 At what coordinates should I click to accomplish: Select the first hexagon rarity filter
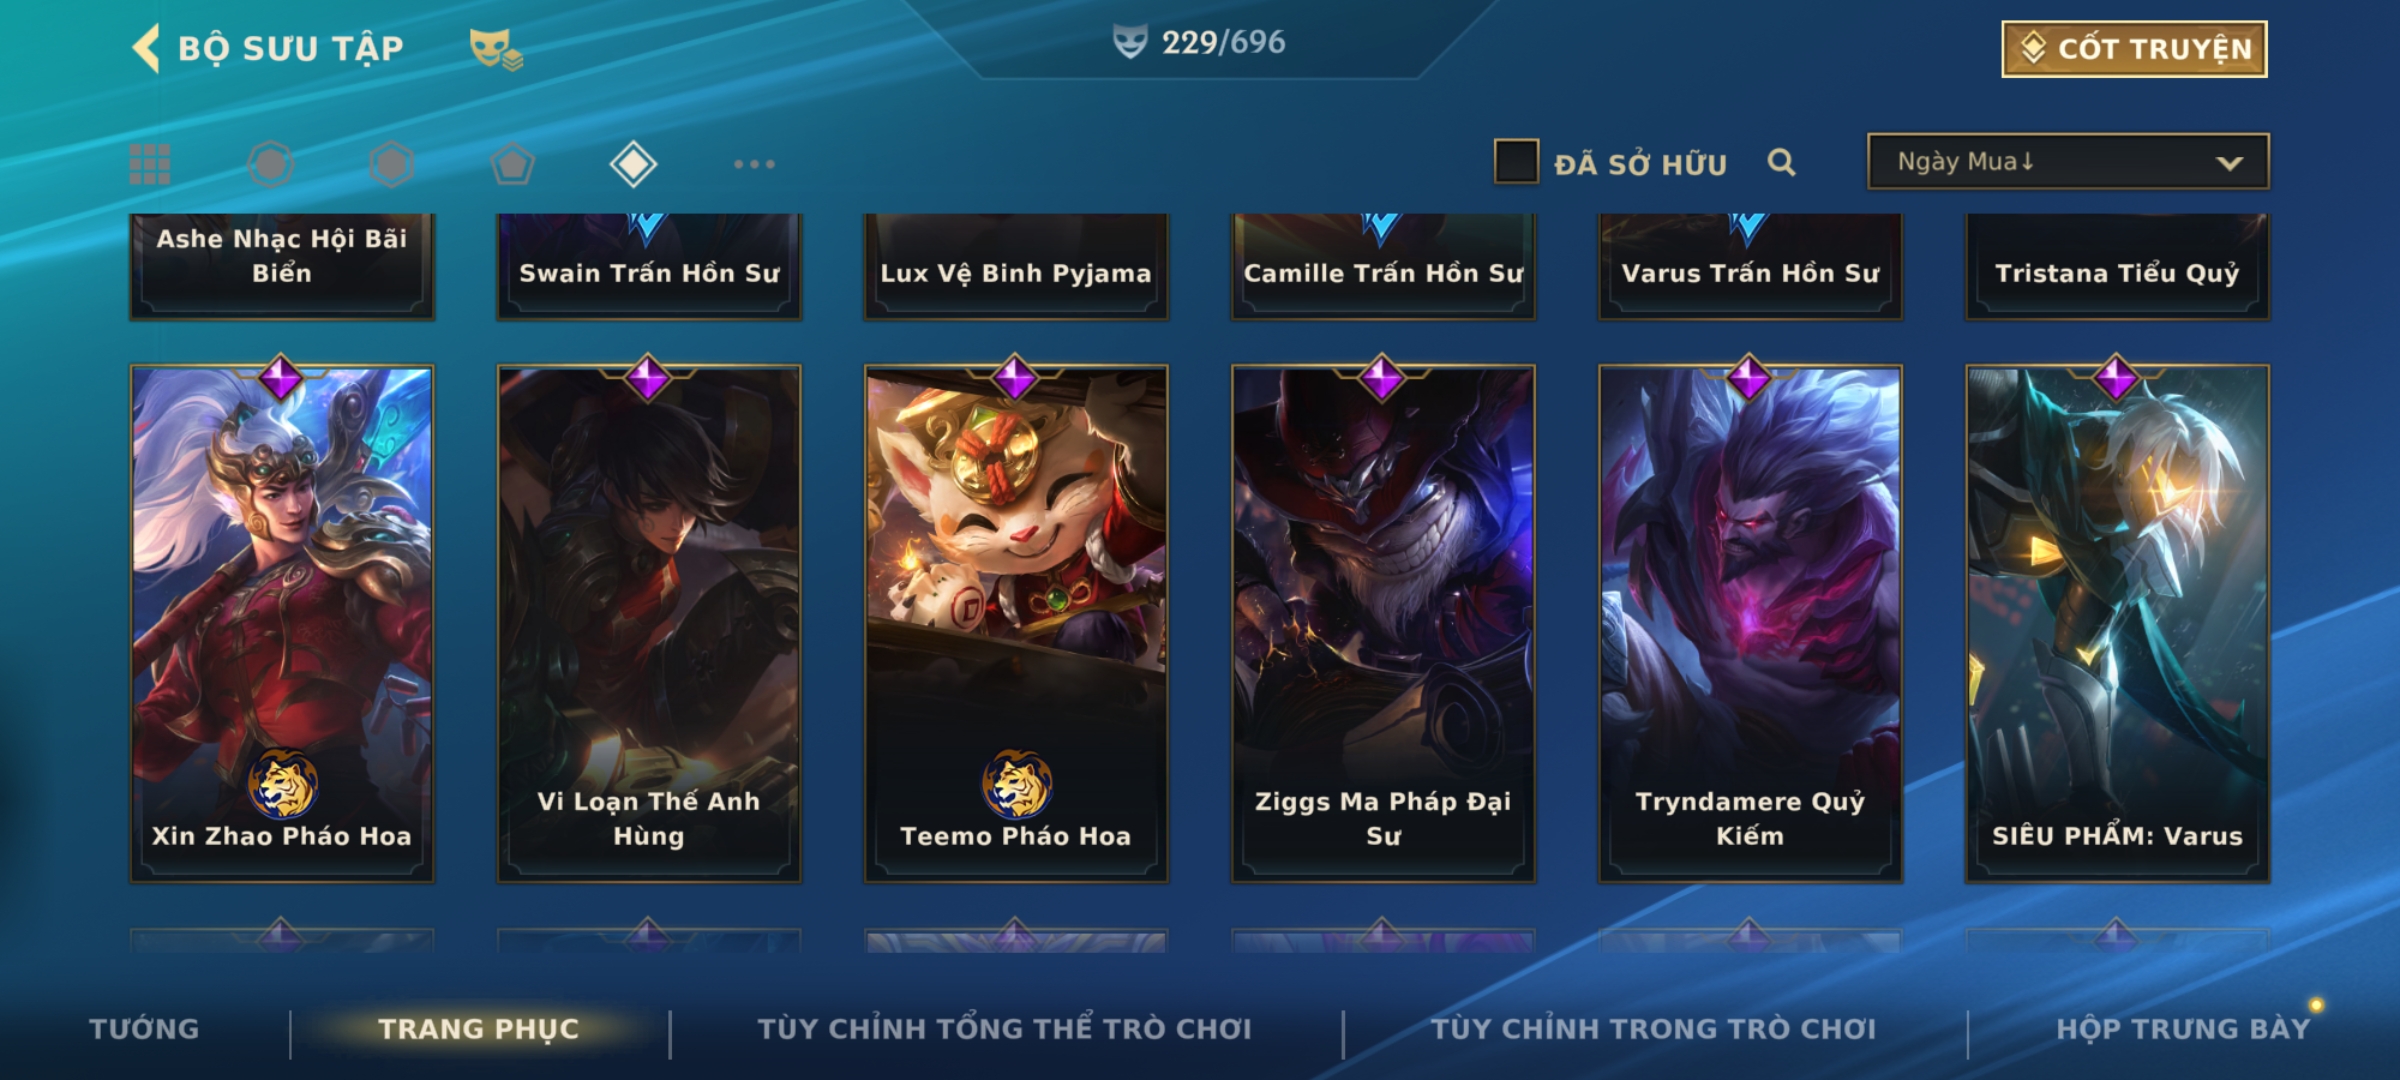pos(271,164)
